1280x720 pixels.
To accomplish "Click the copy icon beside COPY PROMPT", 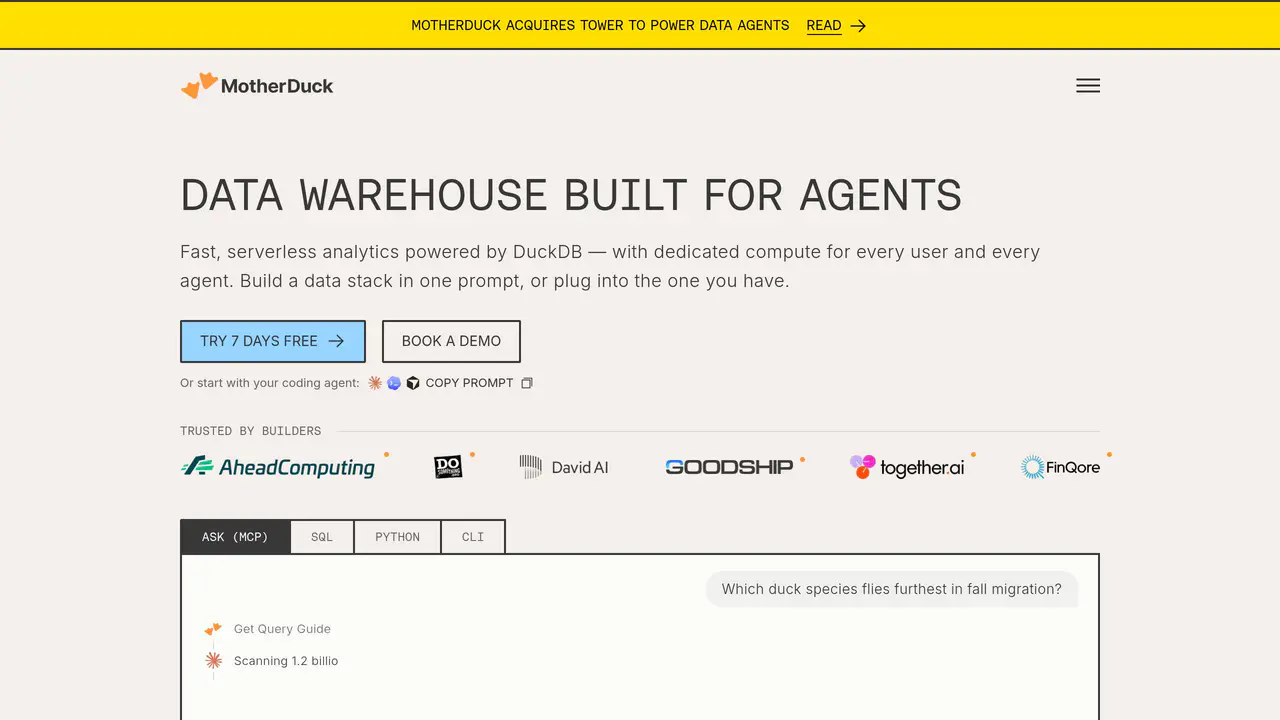I will (x=527, y=383).
